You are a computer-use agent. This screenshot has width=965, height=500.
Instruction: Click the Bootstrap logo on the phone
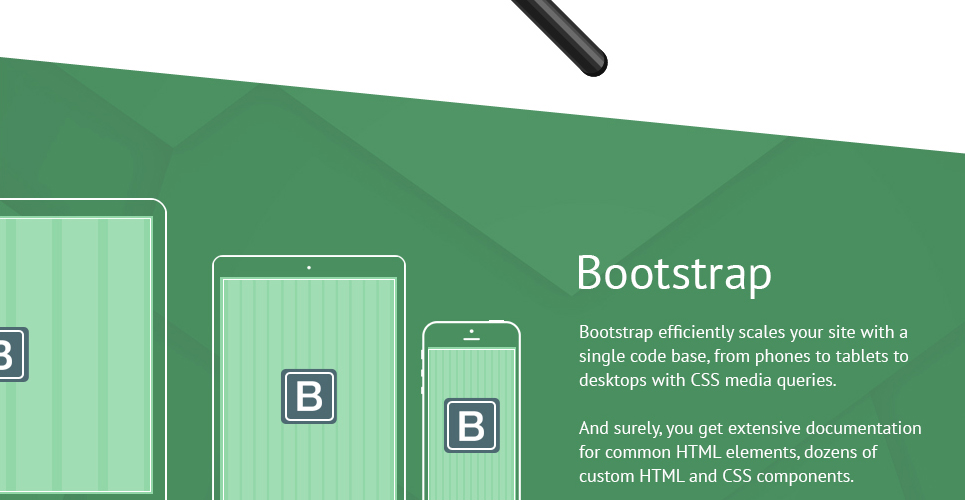[472, 425]
